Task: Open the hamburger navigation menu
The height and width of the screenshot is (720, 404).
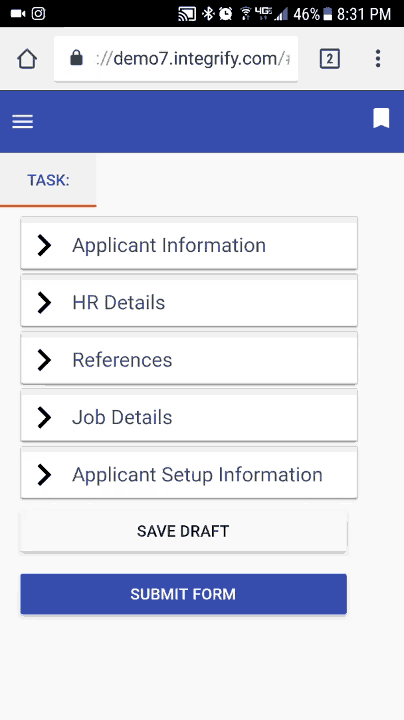Action: pyautogui.click(x=22, y=121)
